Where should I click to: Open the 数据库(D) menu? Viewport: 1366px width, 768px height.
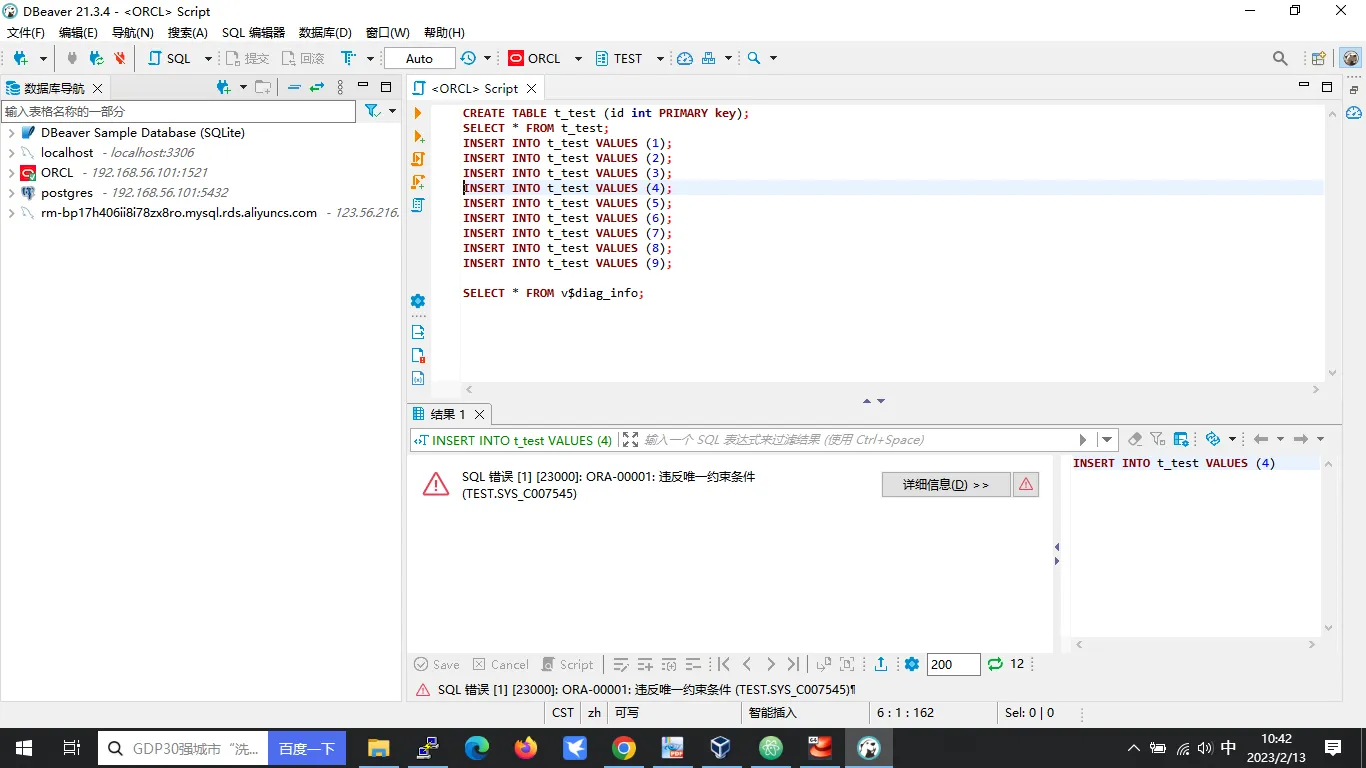[x=325, y=33]
